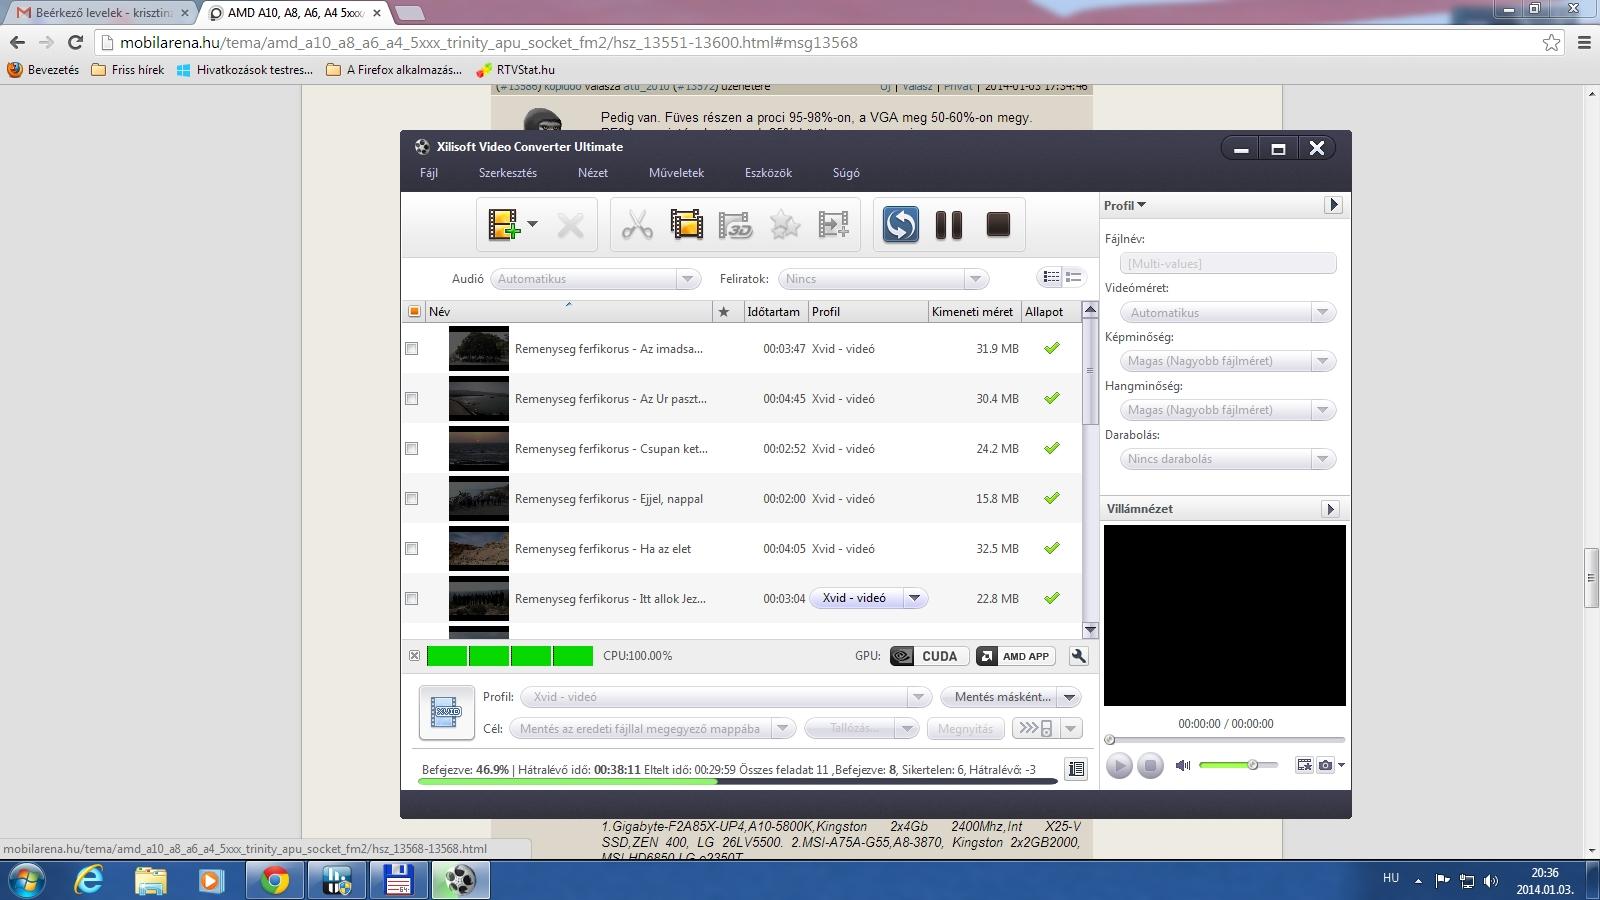Play the preview video
The height and width of the screenshot is (900, 1600).
click(x=1119, y=766)
